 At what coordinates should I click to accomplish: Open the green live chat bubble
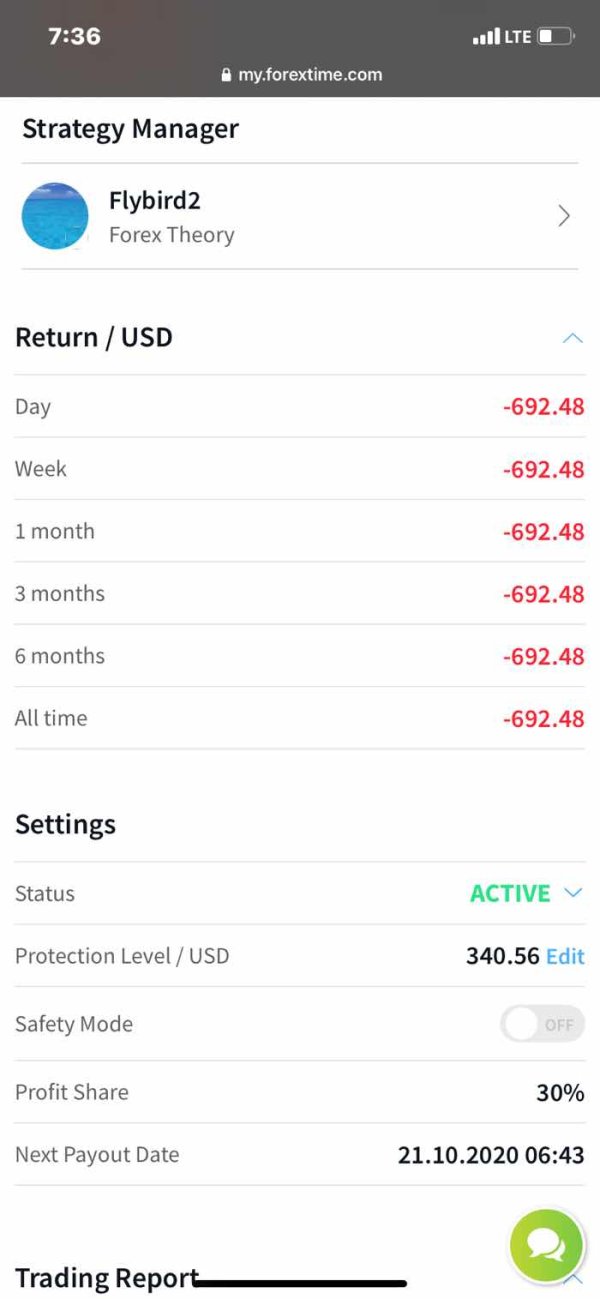tap(546, 1245)
